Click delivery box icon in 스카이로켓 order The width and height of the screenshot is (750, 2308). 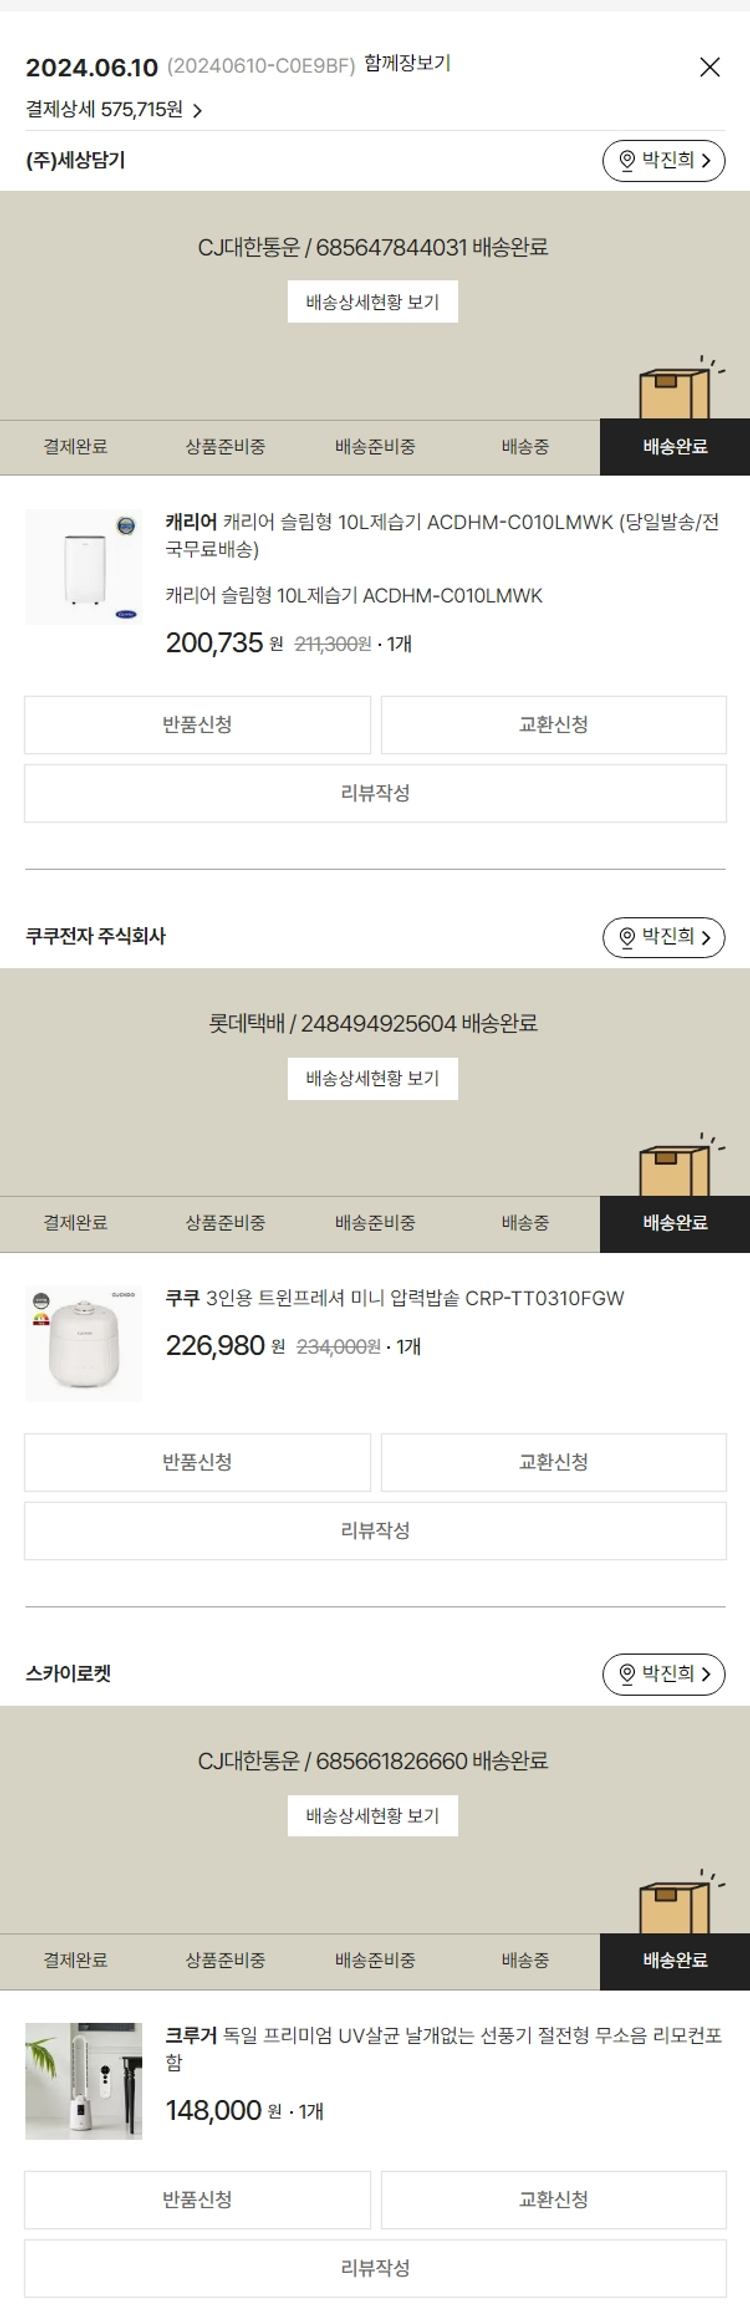click(x=674, y=1906)
